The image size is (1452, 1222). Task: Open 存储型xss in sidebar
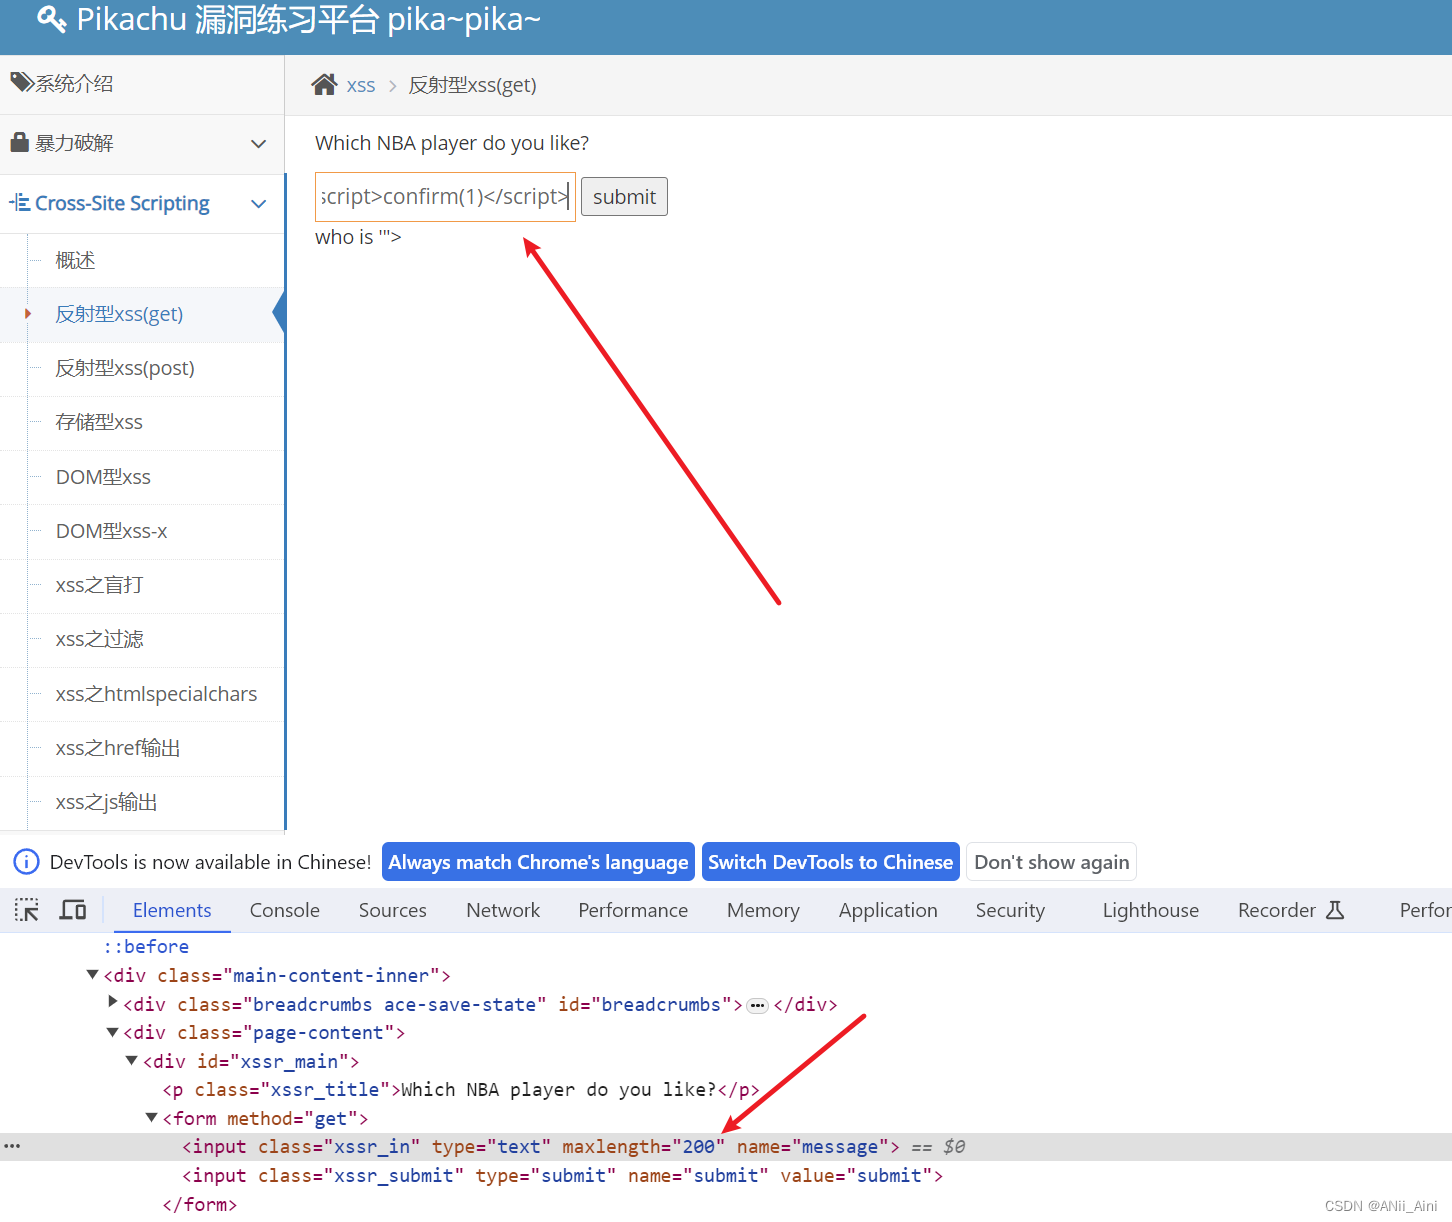coord(142,422)
